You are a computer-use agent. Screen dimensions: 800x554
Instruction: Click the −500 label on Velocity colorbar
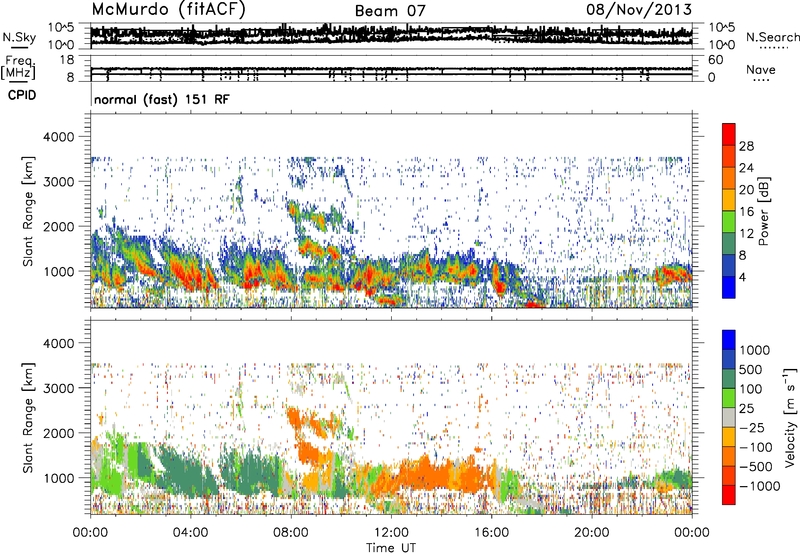[755, 466]
